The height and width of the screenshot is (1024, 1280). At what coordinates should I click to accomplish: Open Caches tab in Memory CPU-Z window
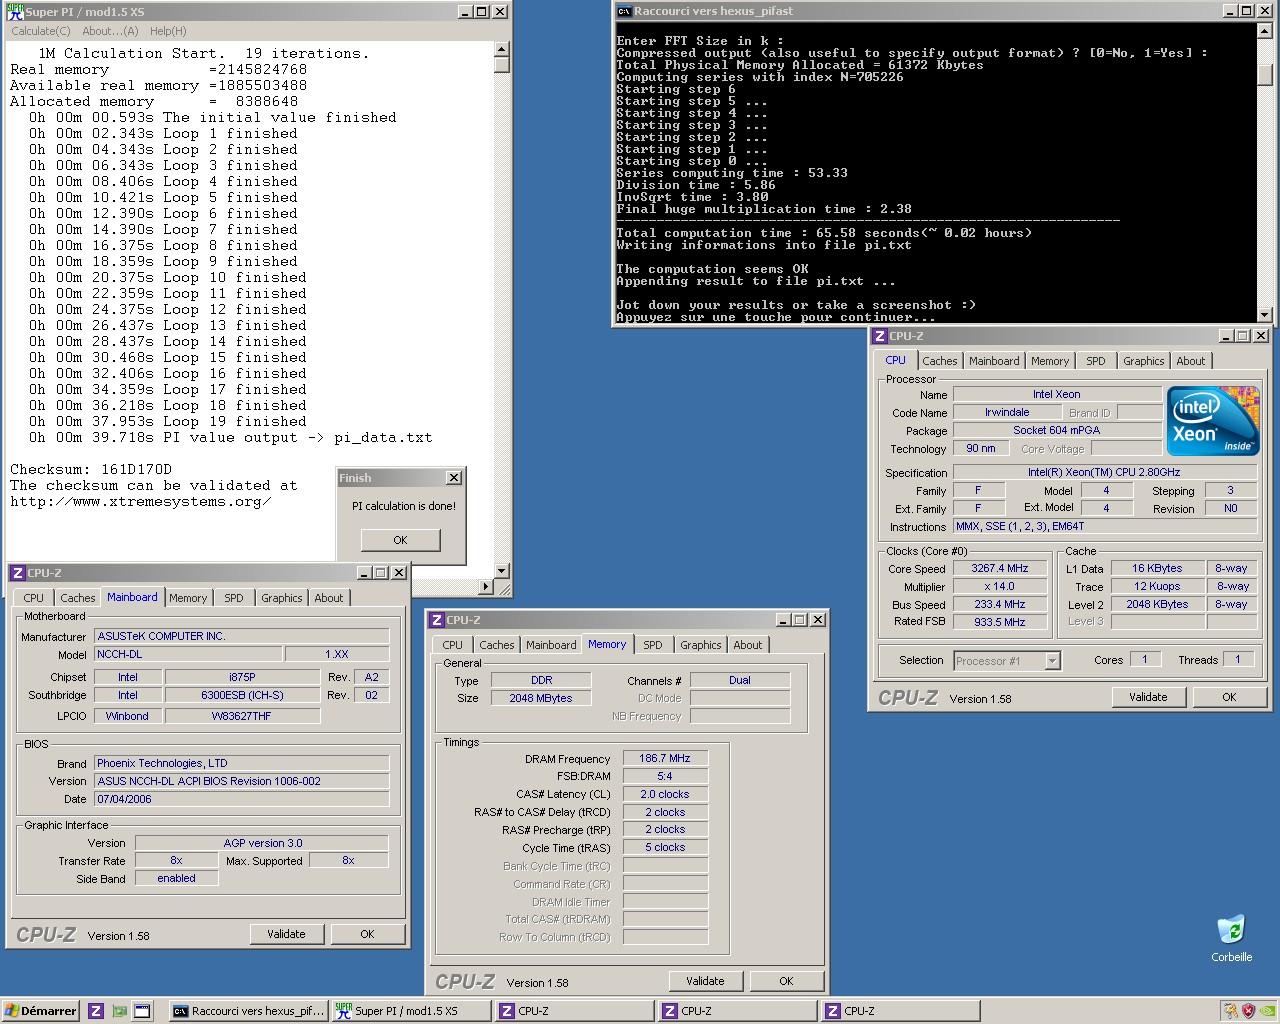tap(497, 645)
